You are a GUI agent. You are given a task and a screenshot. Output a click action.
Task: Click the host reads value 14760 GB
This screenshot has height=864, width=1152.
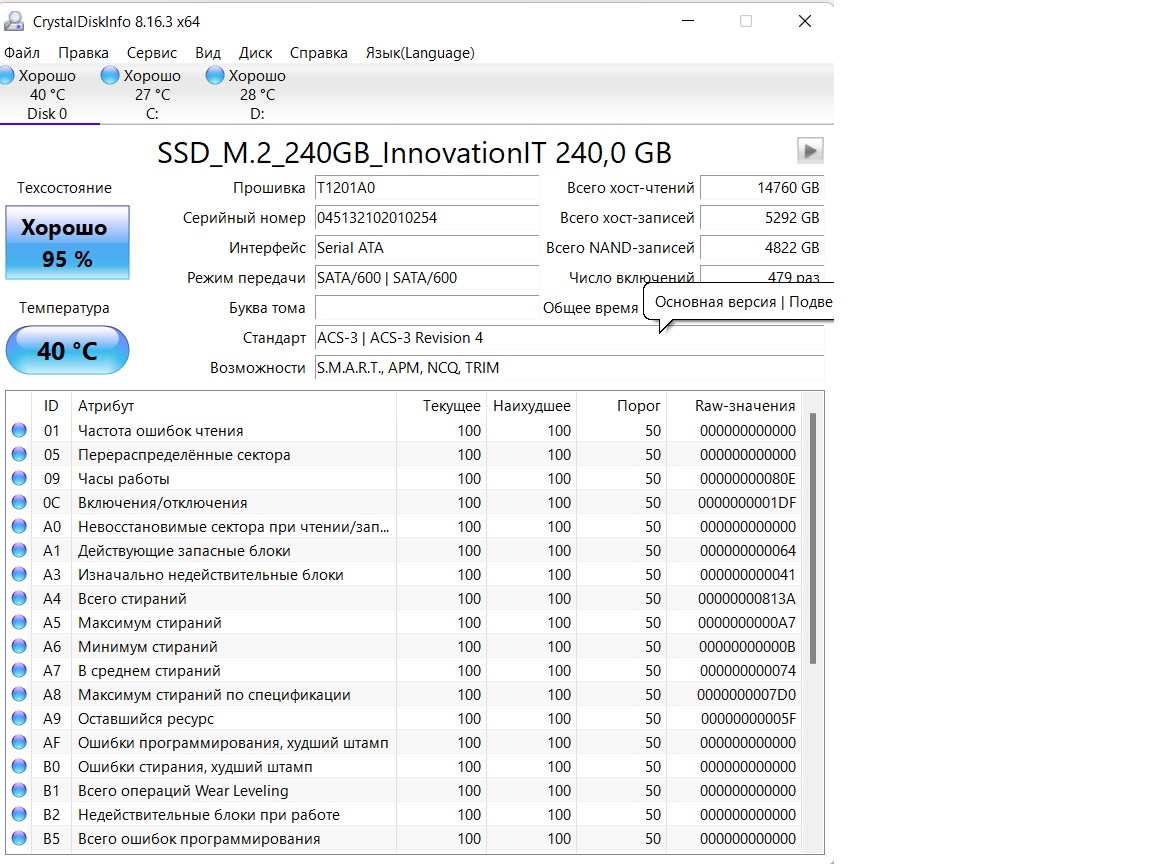tap(762, 187)
